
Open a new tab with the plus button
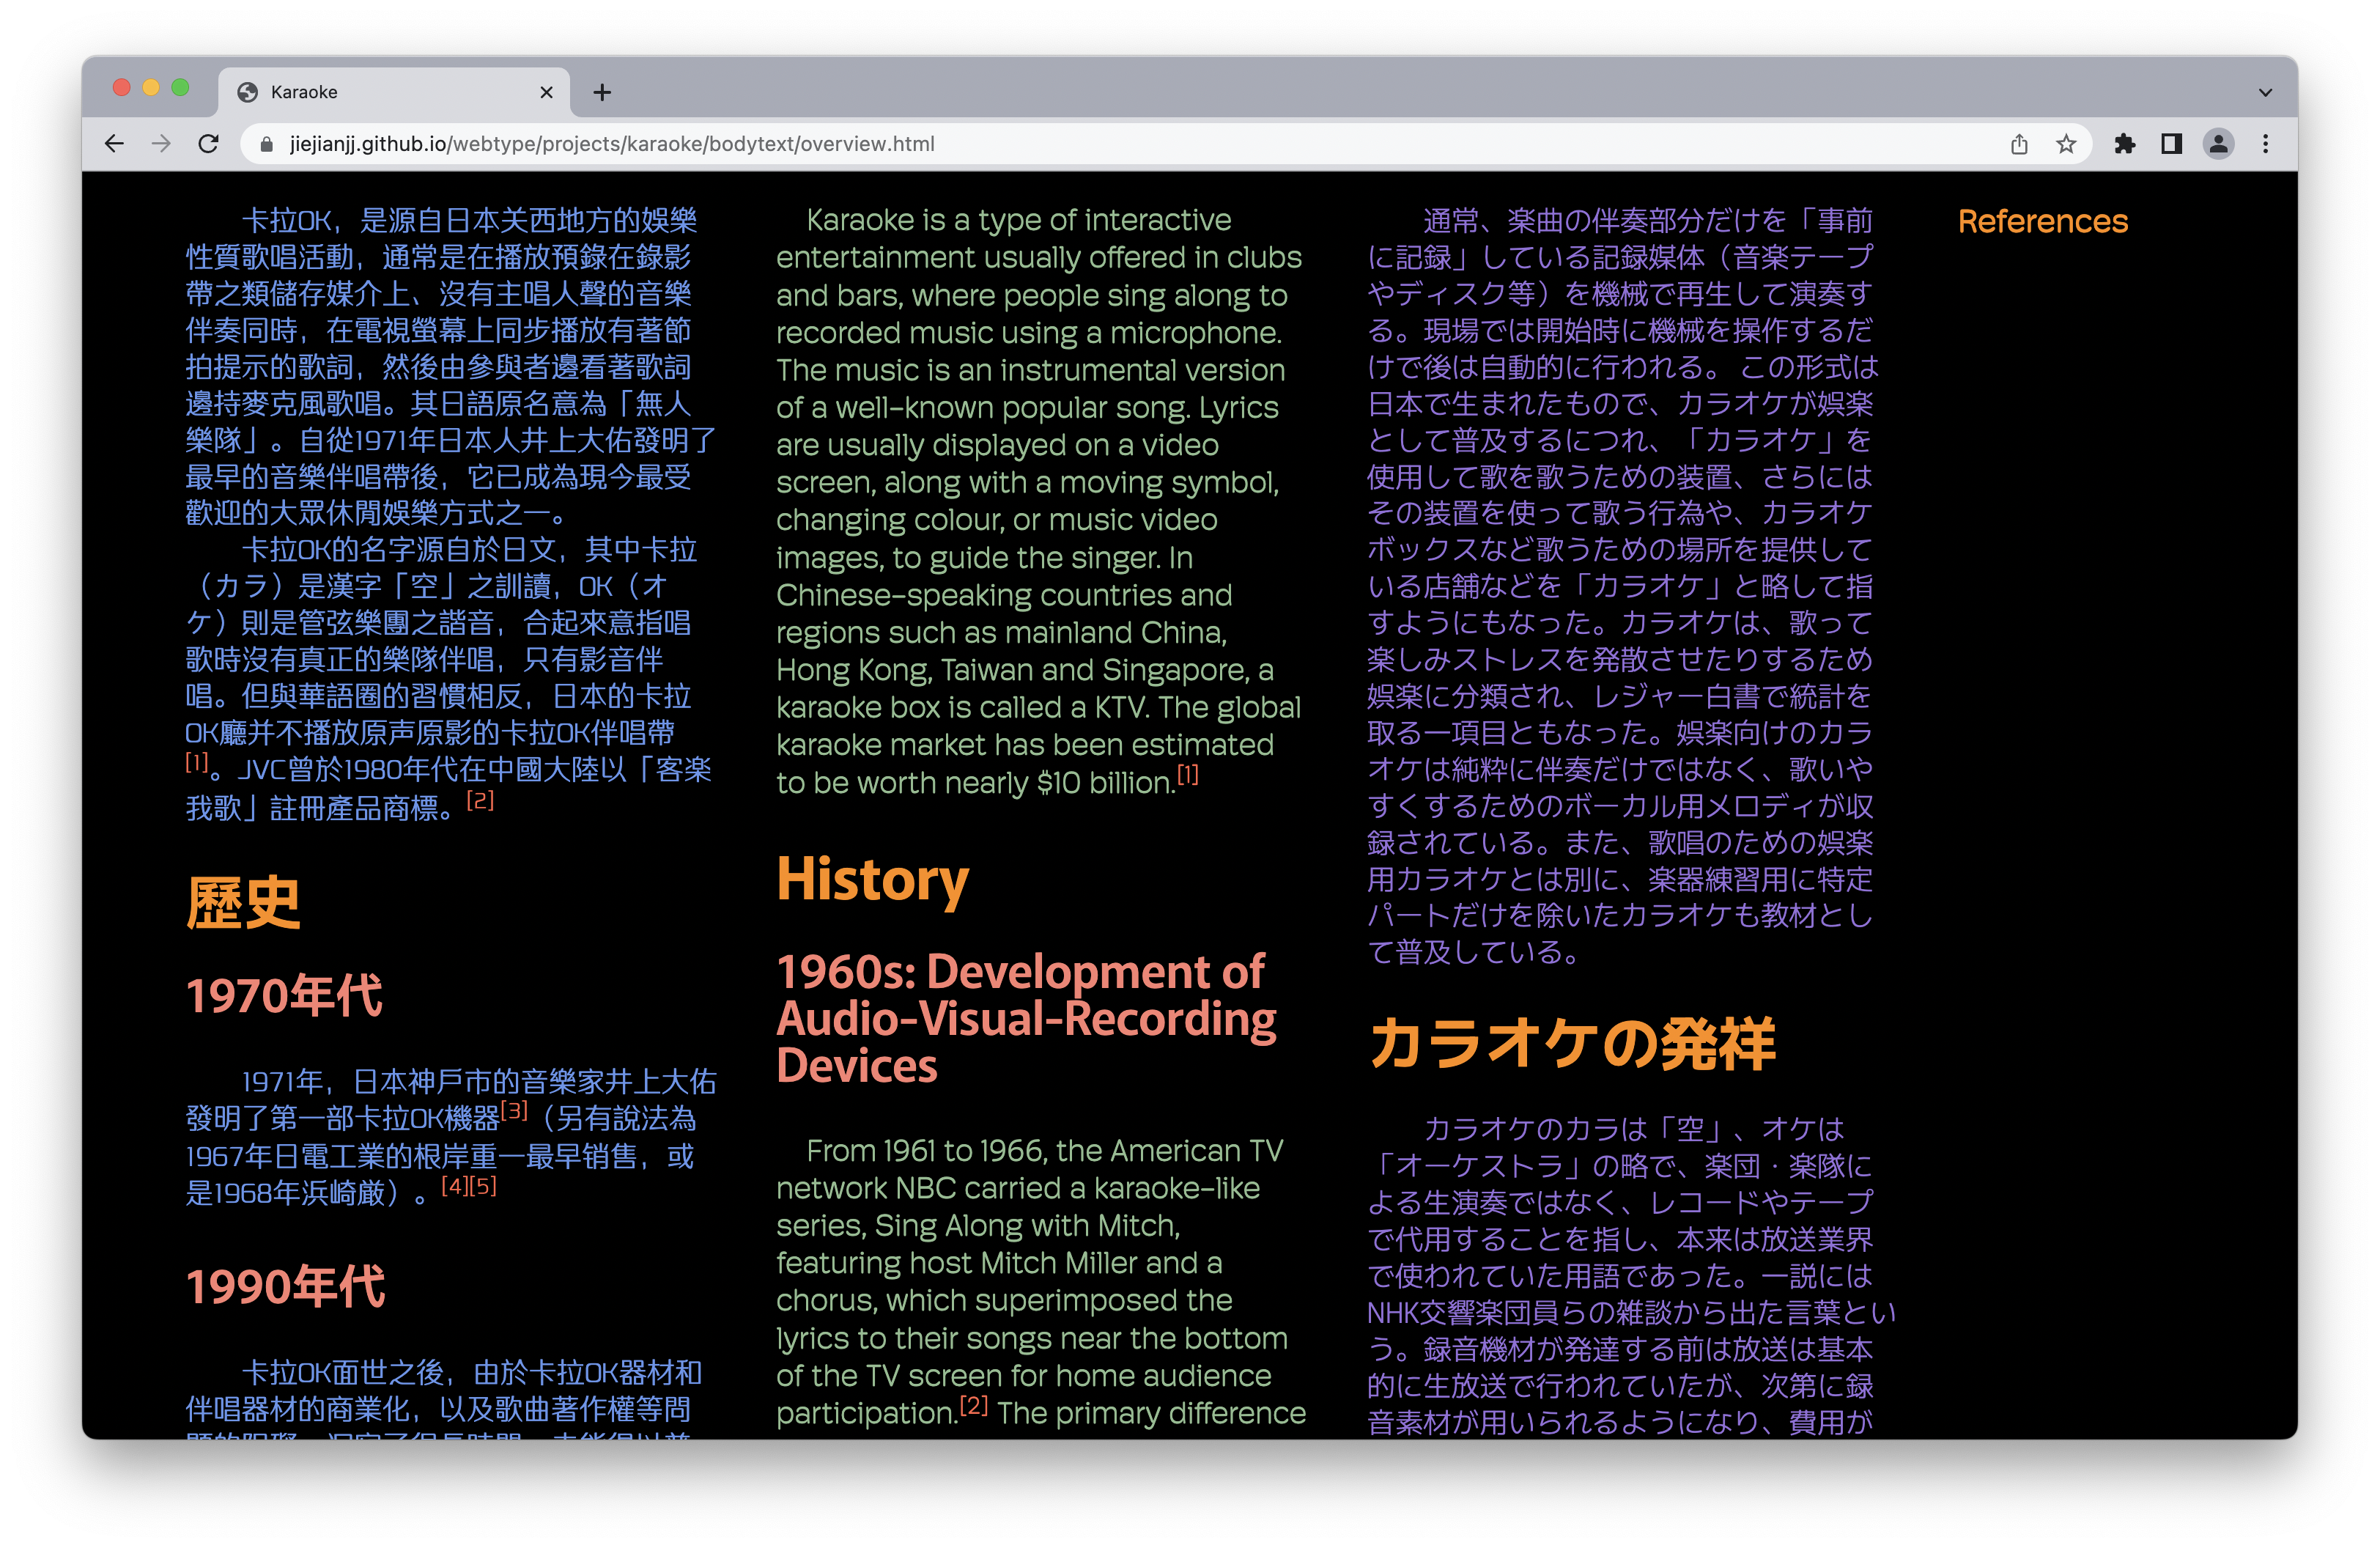pos(601,92)
